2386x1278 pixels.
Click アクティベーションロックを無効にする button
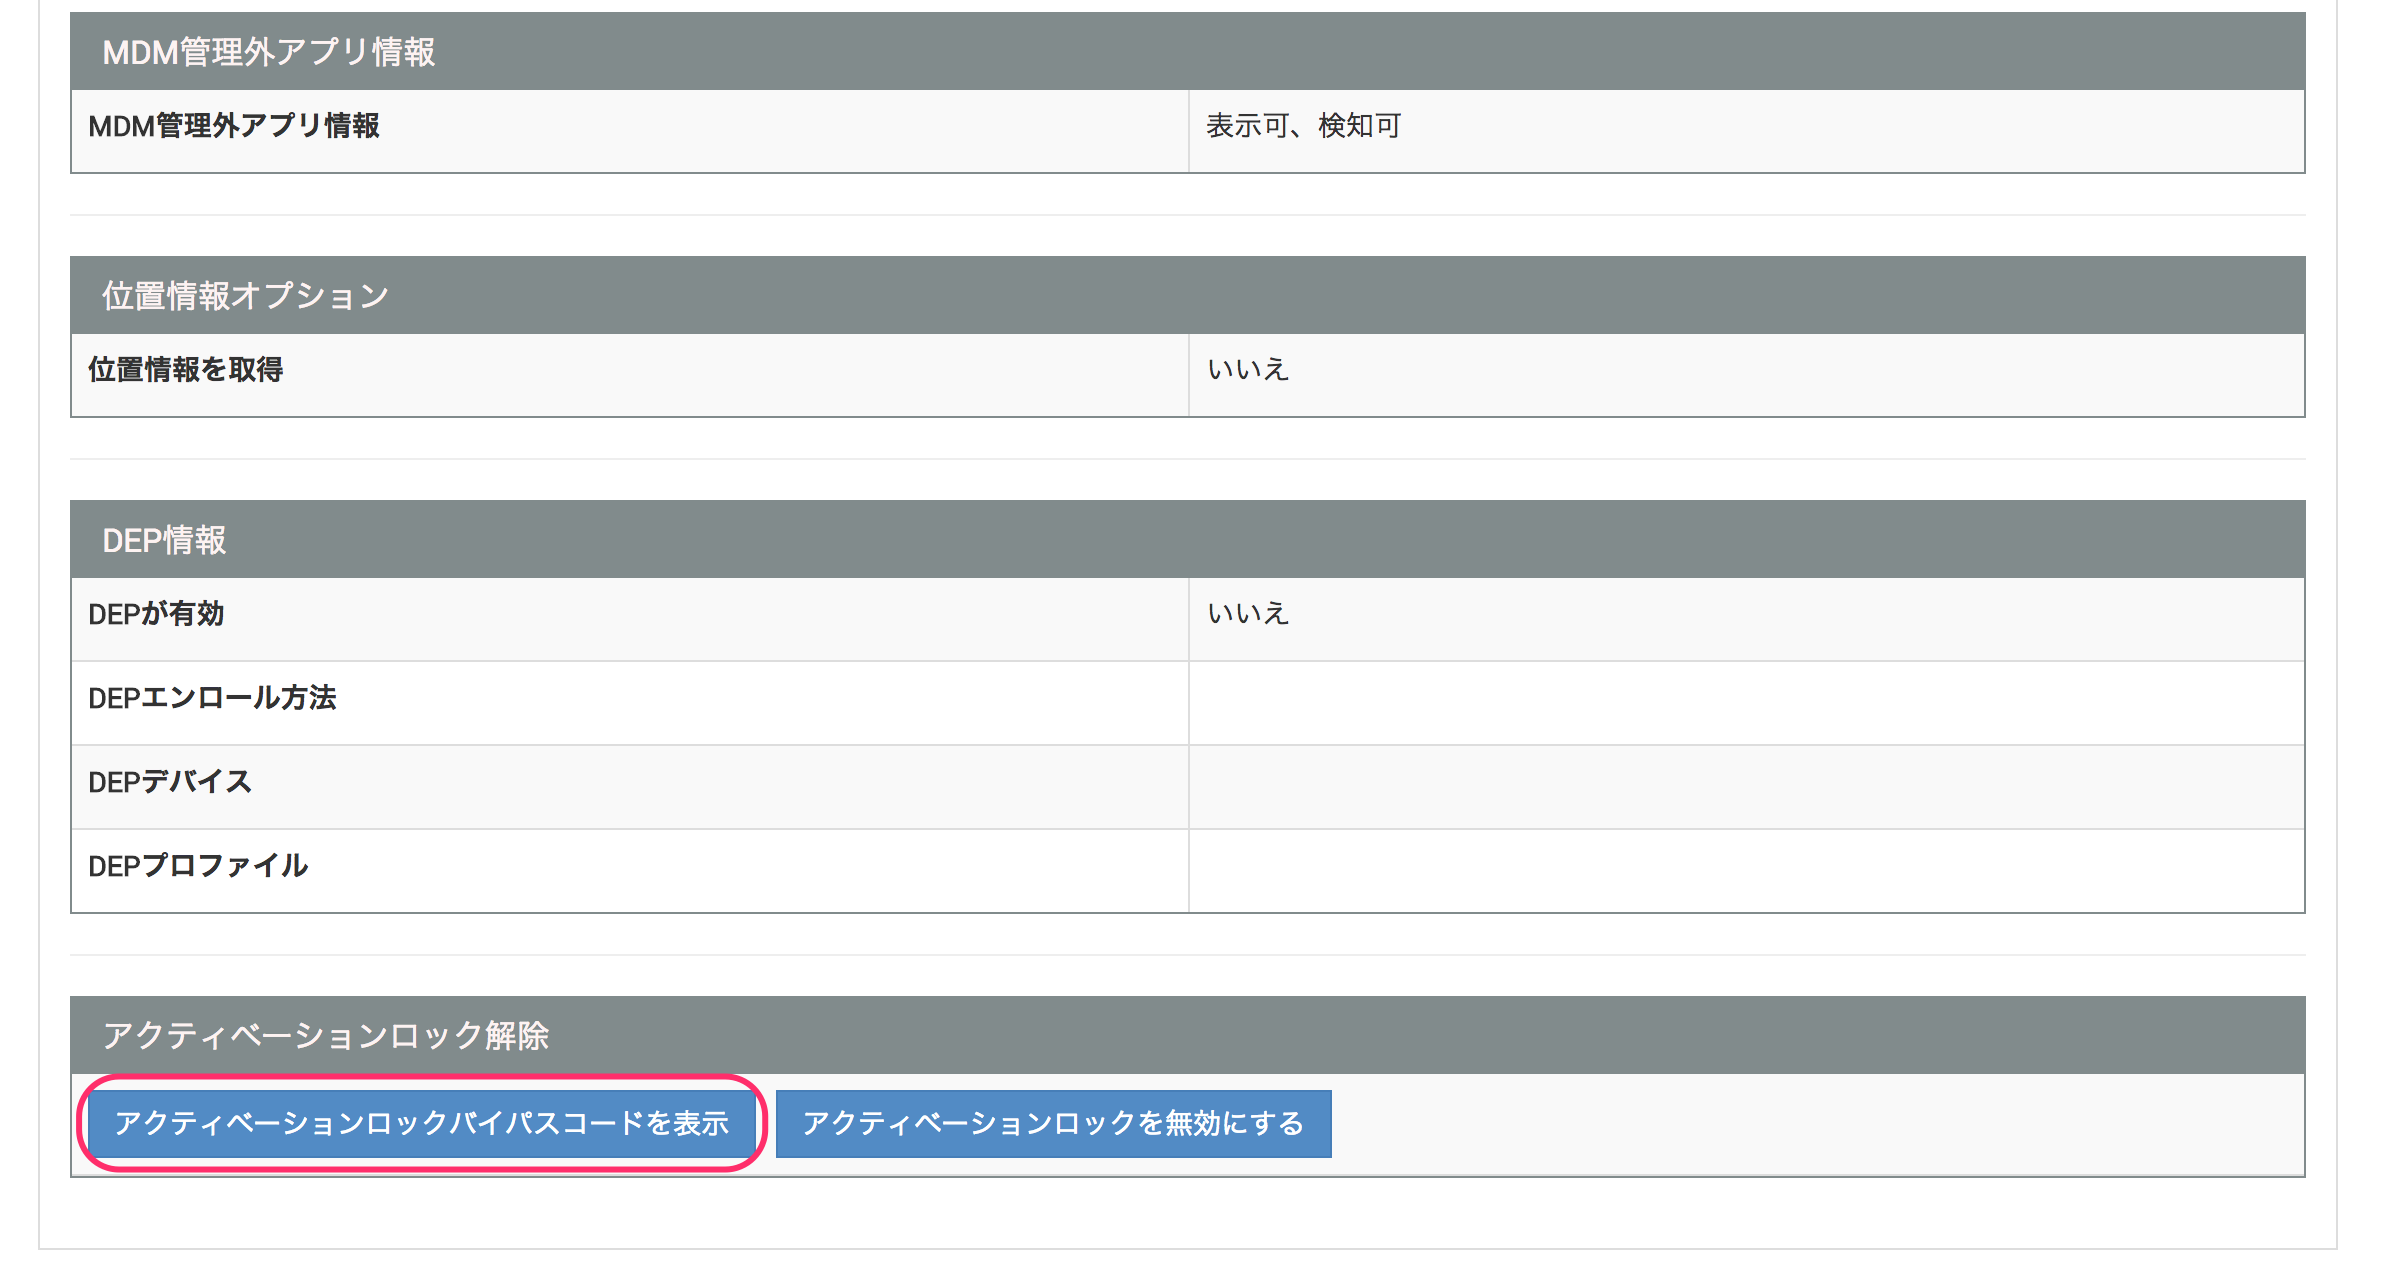[1053, 1123]
